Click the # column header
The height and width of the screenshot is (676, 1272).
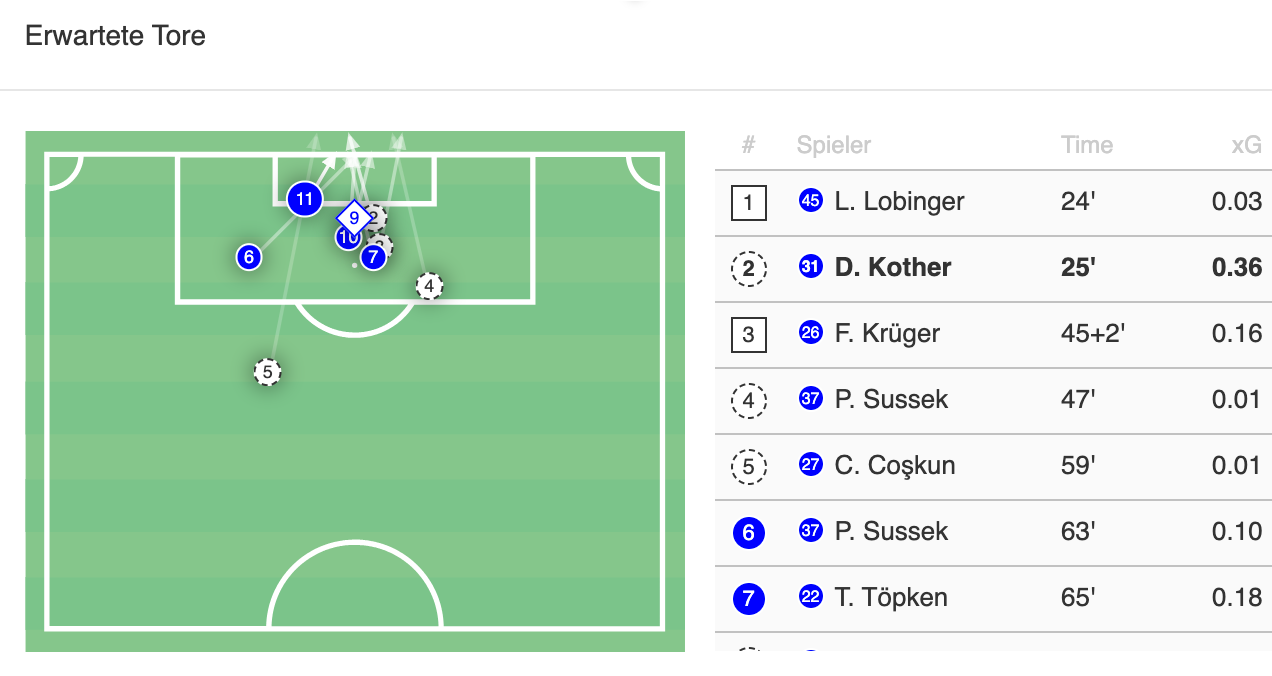[748, 145]
